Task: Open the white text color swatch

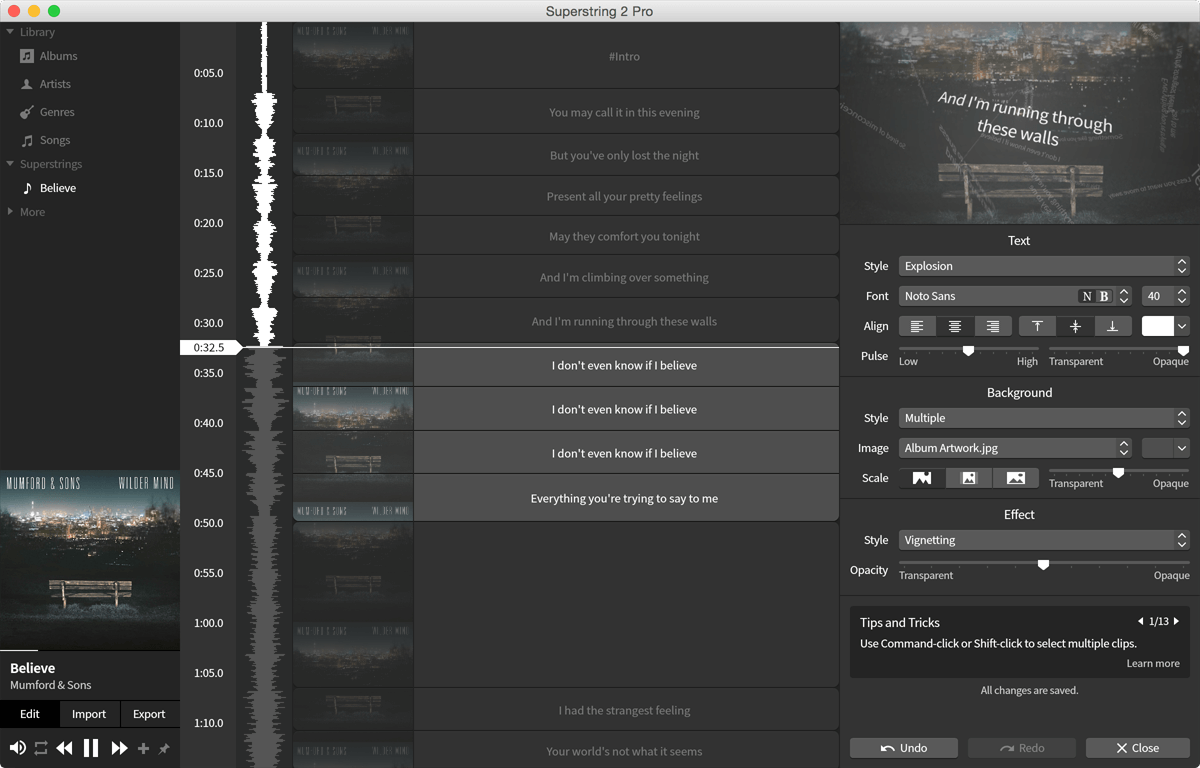Action: pos(1157,326)
